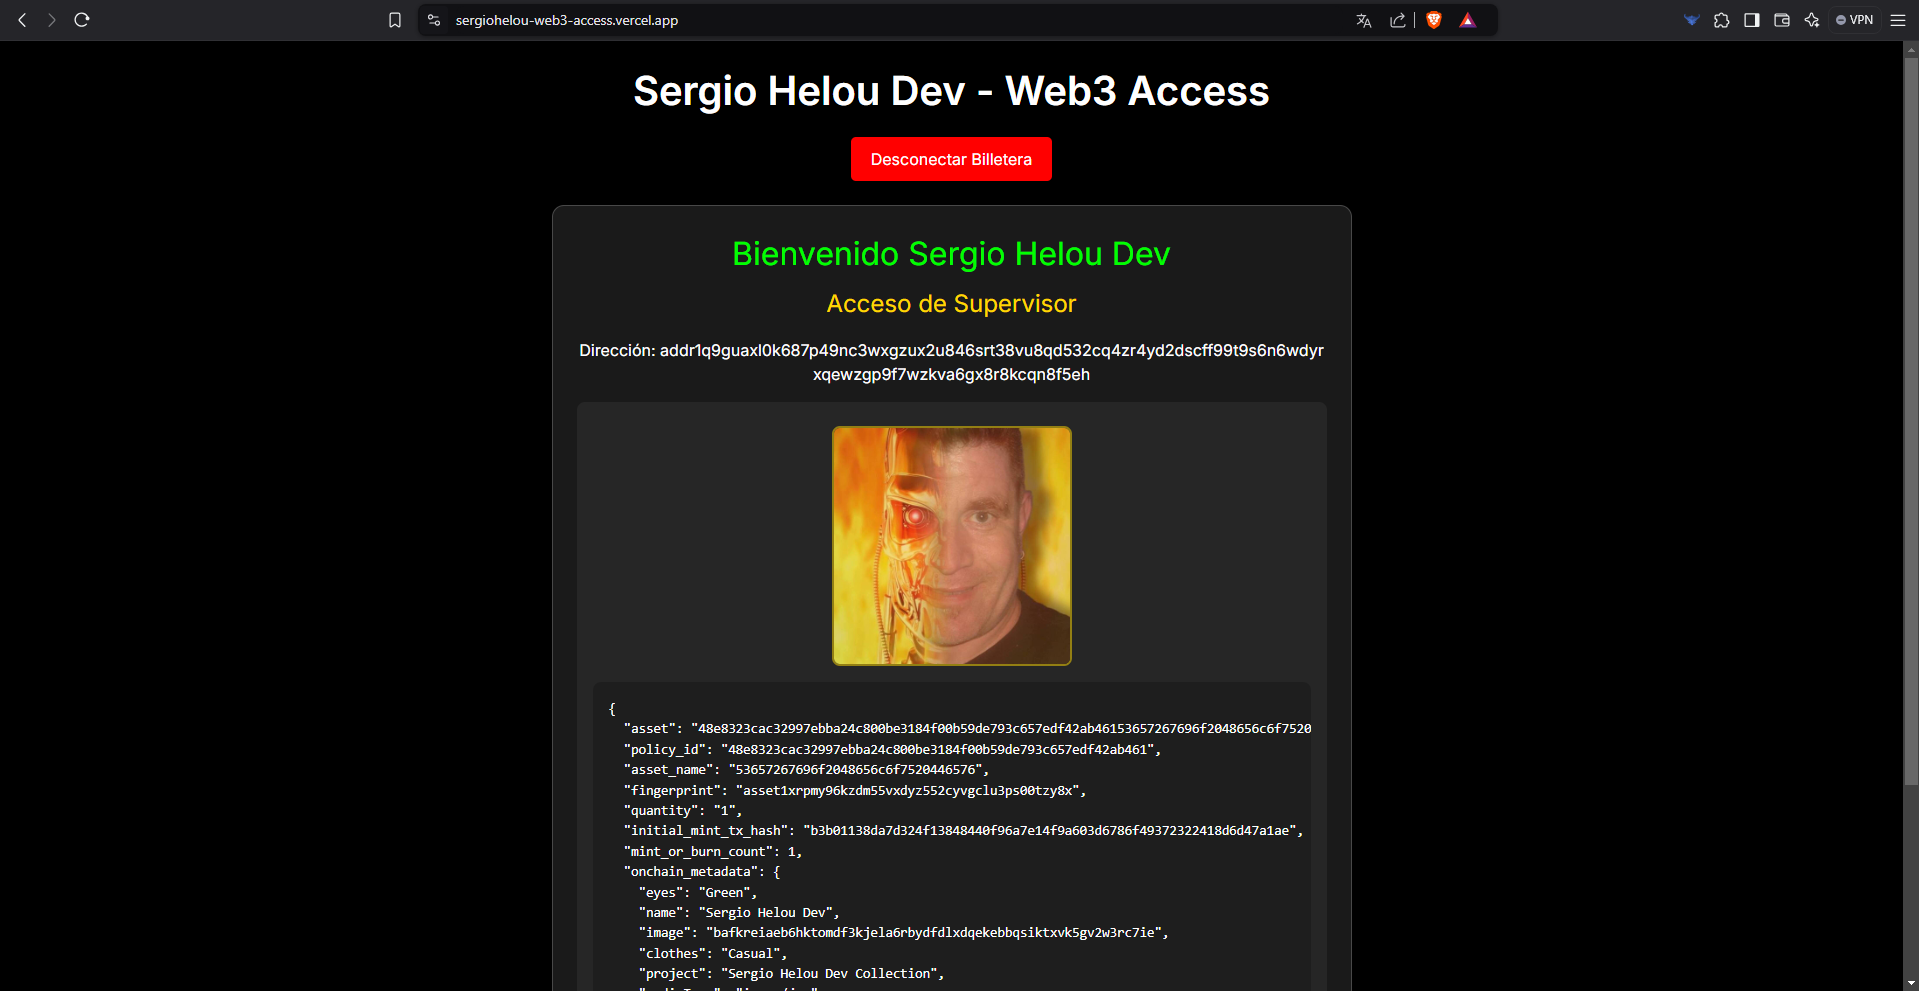This screenshot has width=1919, height=991.
Task: Click the "quantity" JSON line
Action: [683, 810]
